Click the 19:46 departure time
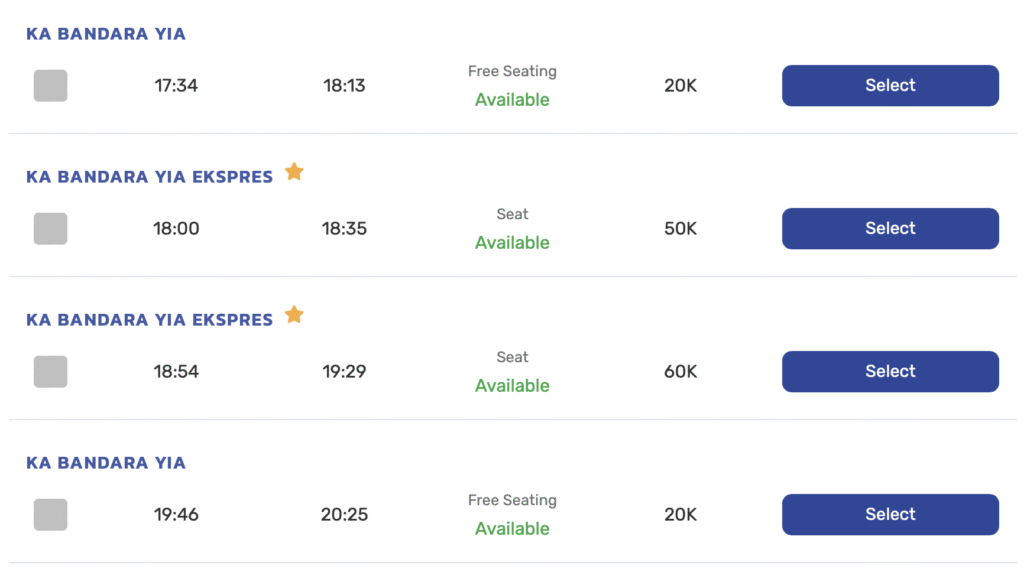1024x585 pixels. point(176,515)
